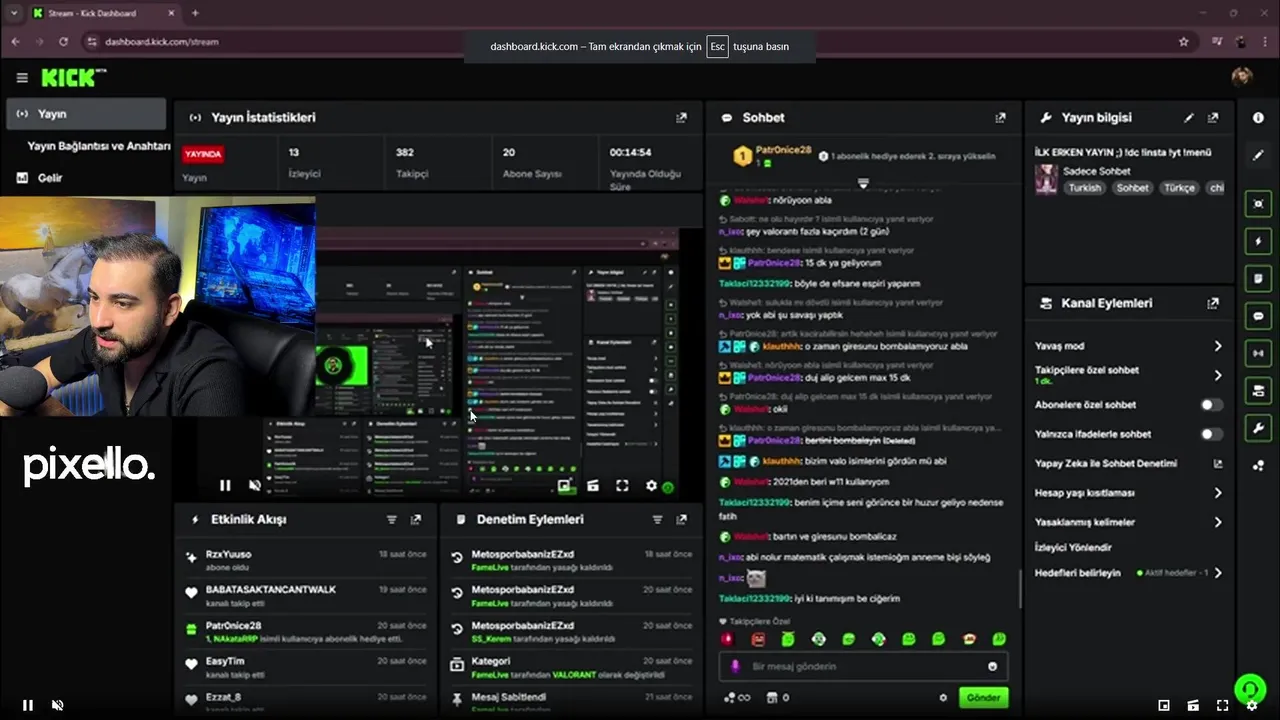Pop out the Kanal Eylemleri panel

tap(1213, 303)
